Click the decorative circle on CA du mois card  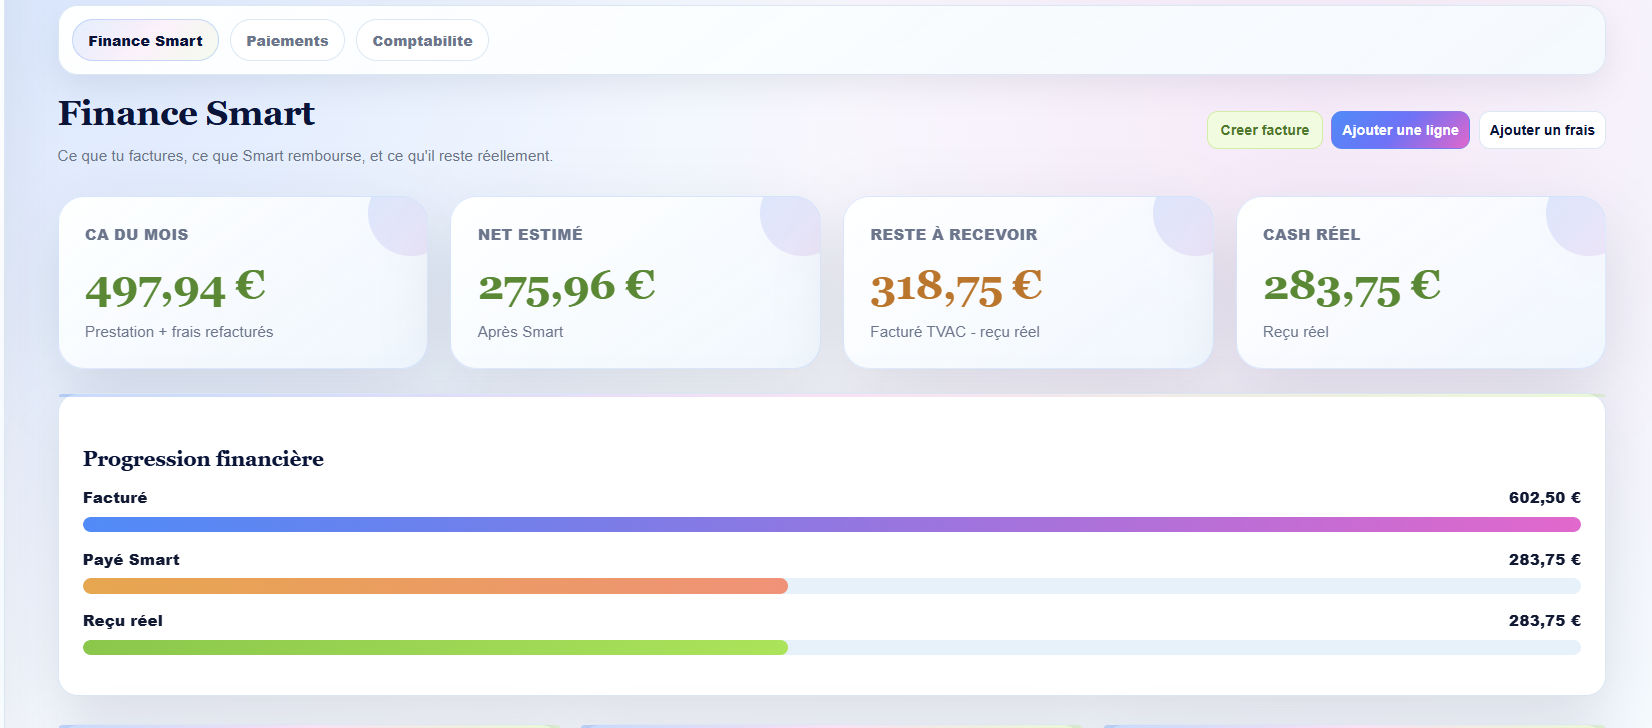pos(398,226)
